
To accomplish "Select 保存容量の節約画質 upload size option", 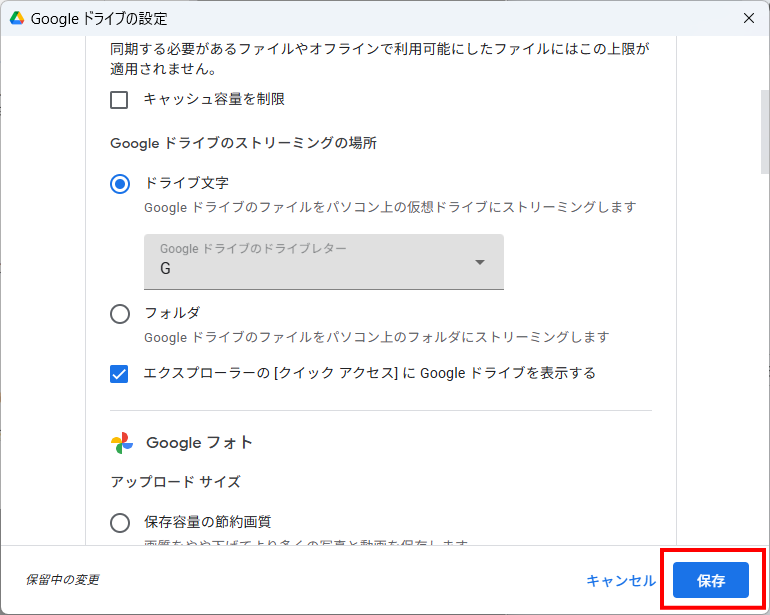I will point(120,522).
